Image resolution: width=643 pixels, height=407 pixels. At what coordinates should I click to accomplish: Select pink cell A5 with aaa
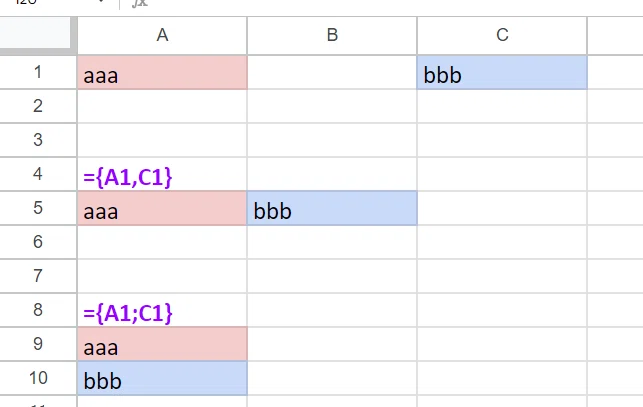162,208
